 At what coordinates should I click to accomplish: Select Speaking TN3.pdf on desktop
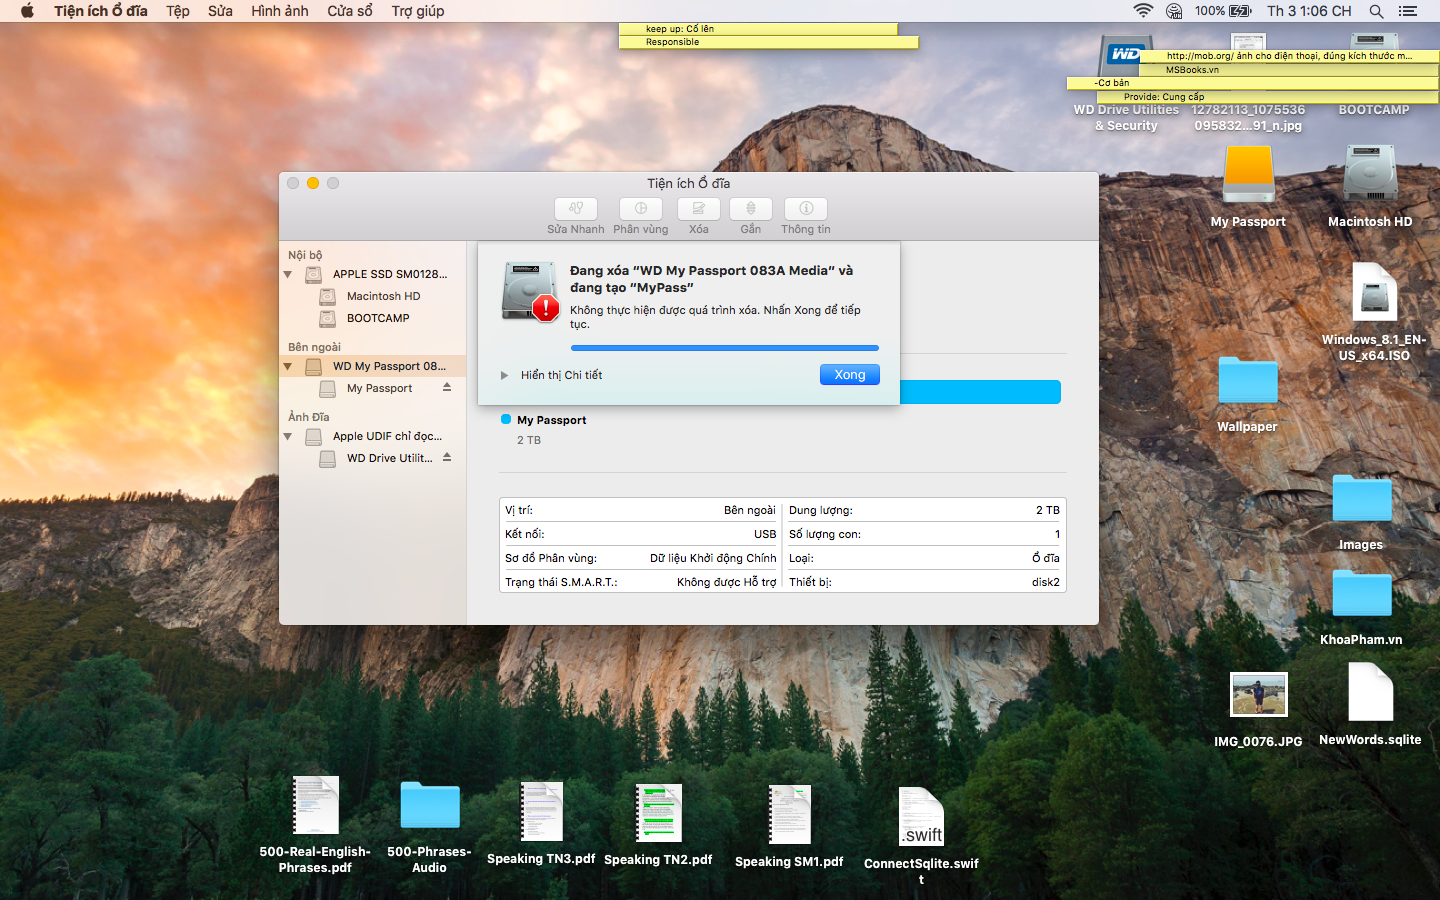[541, 811]
